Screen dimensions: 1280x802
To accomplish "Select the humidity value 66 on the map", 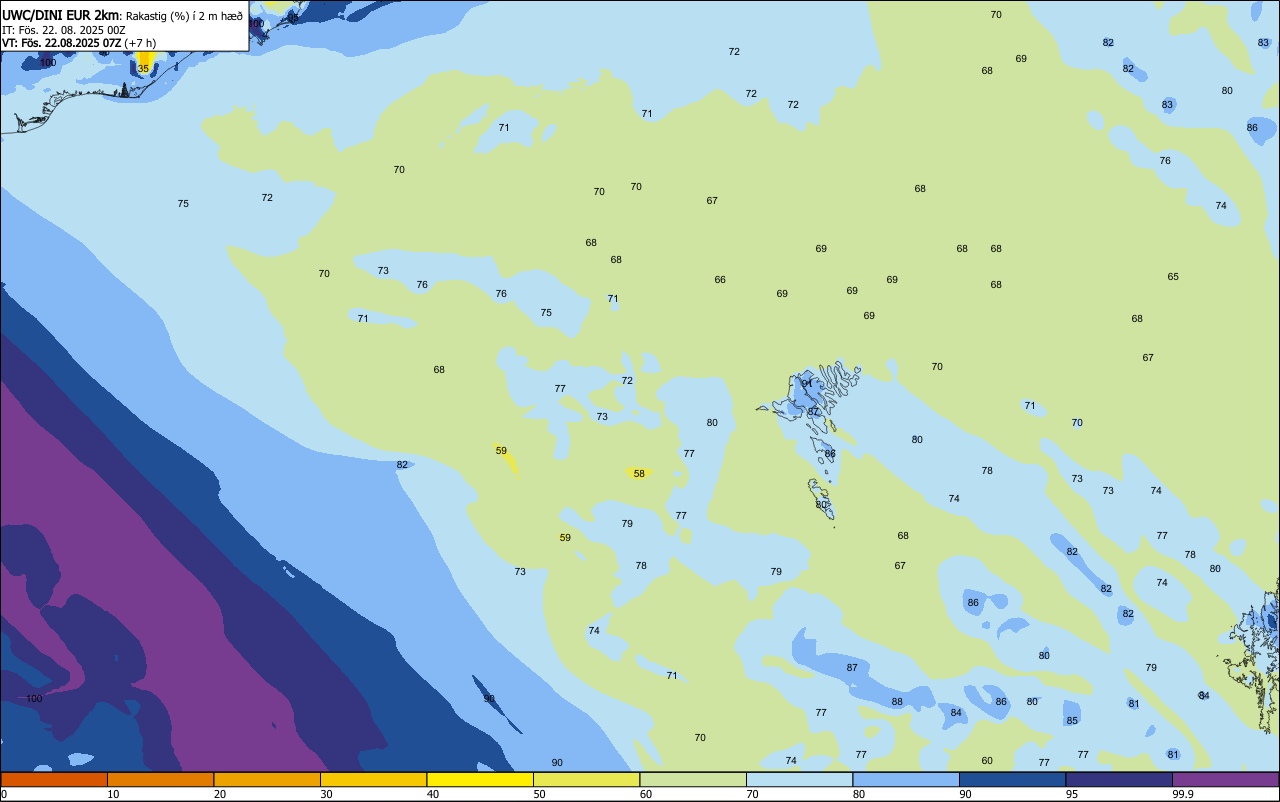I will pyautogui.click(x=720, y=280).
